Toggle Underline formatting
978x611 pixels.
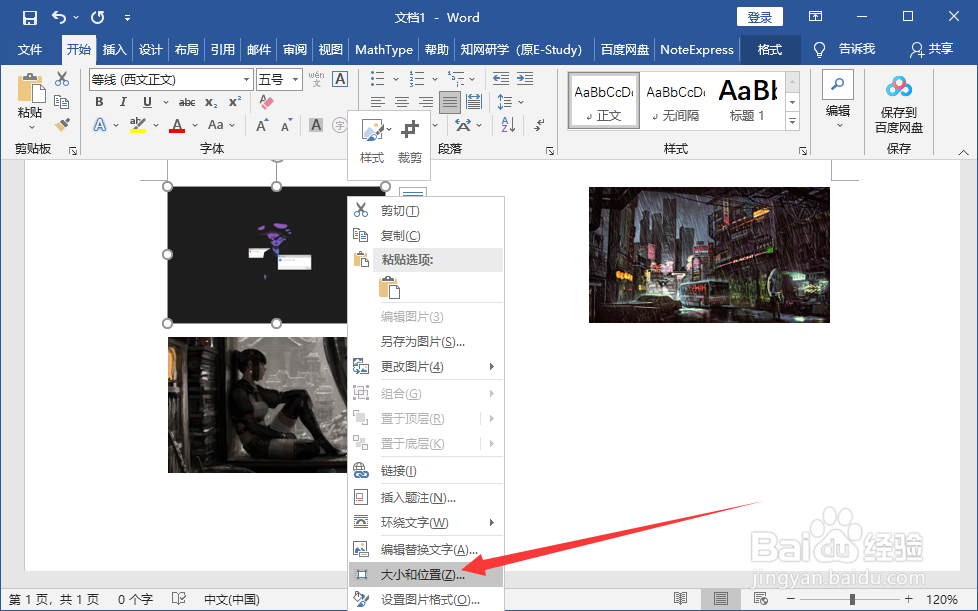click(x=147, y=102)
